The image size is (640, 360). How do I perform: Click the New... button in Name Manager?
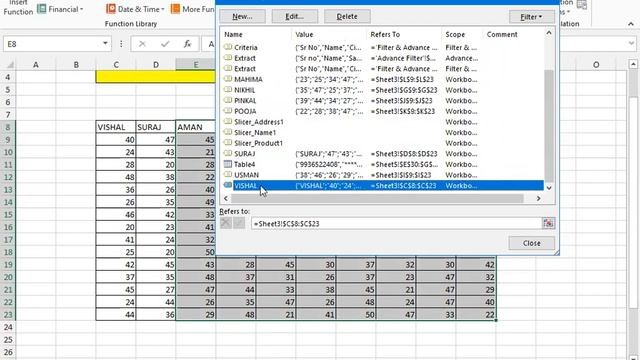(x=242, y=16)
